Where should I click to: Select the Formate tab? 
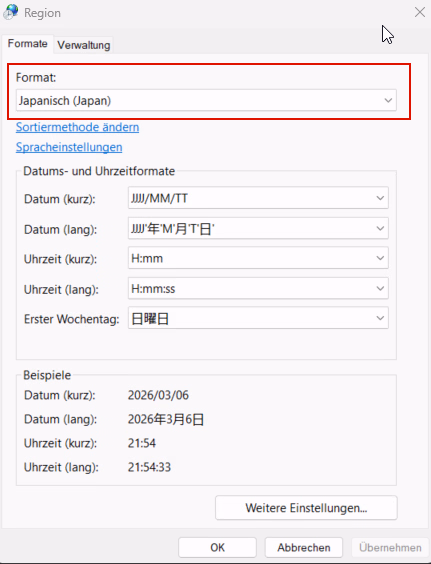tap(28, 44)
